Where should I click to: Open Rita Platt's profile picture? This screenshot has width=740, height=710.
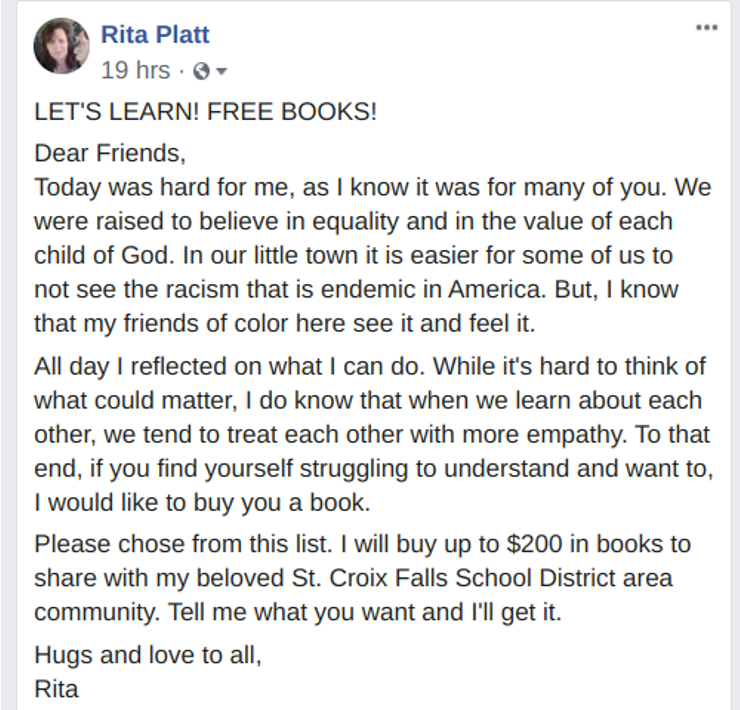click(61, 46)
